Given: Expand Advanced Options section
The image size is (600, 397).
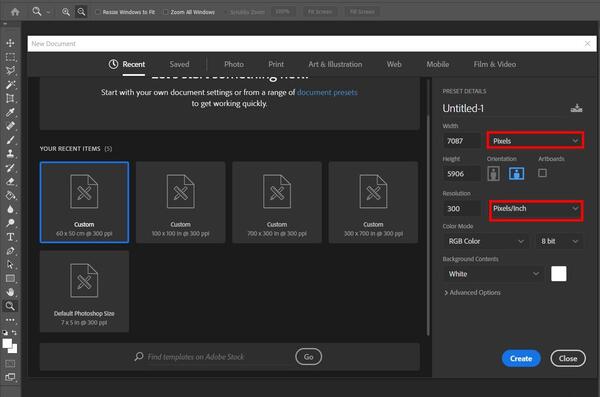Looking at the screenshot, I should (472, 292).
